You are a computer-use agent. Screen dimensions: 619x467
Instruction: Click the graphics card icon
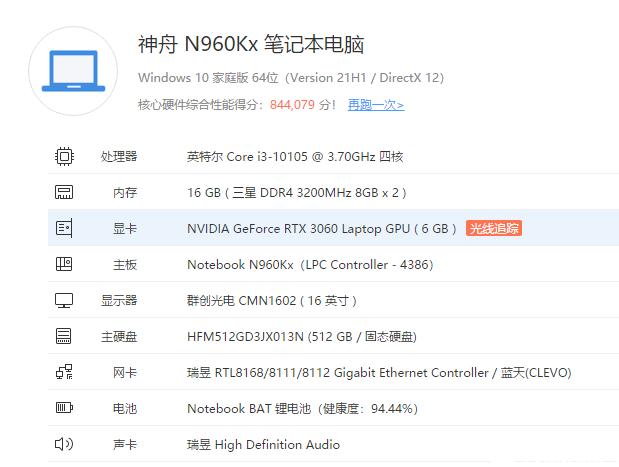coord(64,228)
